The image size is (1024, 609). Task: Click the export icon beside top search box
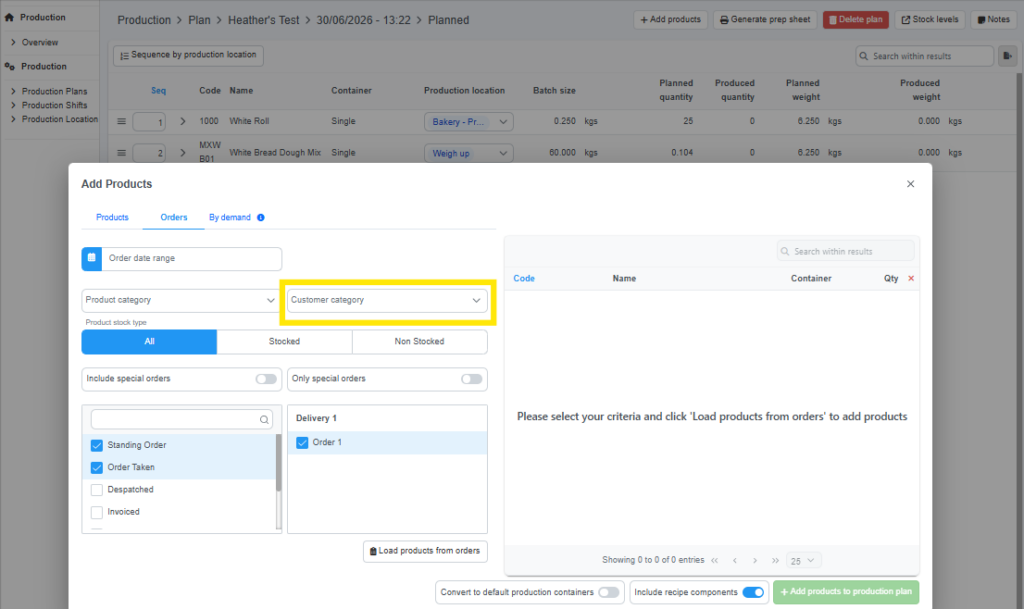pos(1007,56)
